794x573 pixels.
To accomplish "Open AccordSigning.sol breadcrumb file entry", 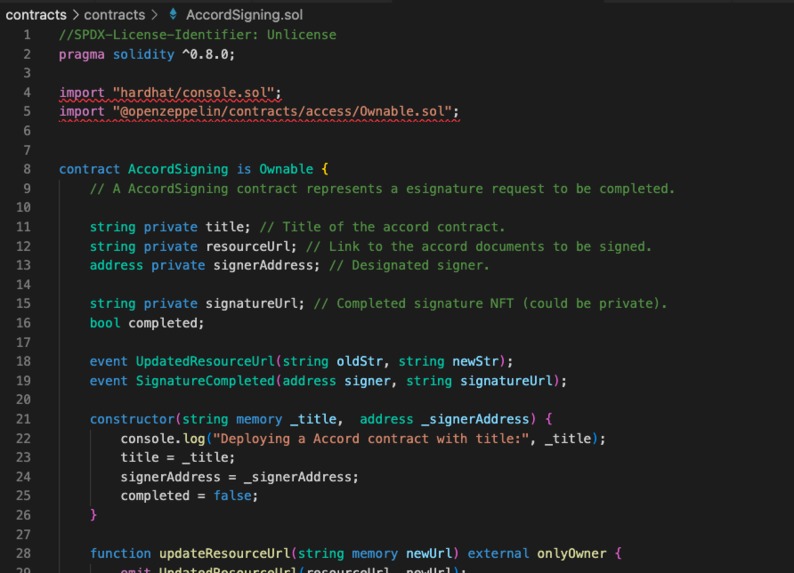I will click(244, 15).
